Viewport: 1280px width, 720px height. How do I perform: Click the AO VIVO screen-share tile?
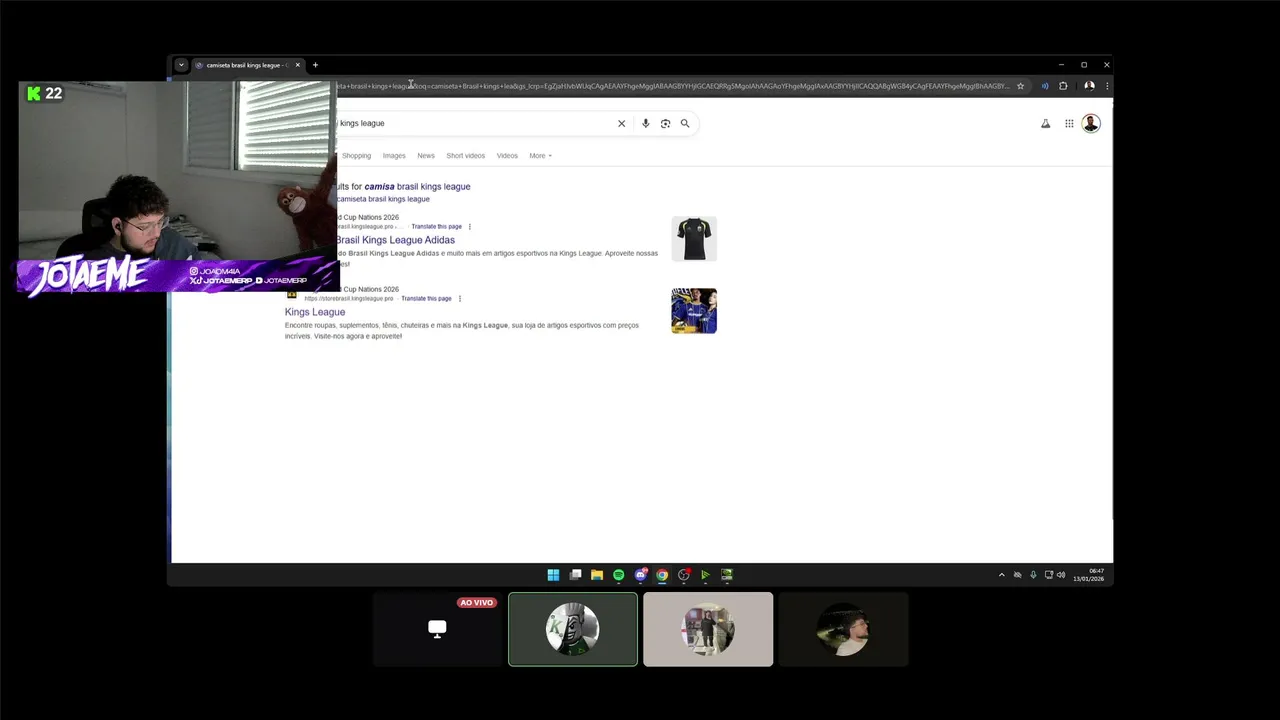pyautogui.click(x=437, y=629)
